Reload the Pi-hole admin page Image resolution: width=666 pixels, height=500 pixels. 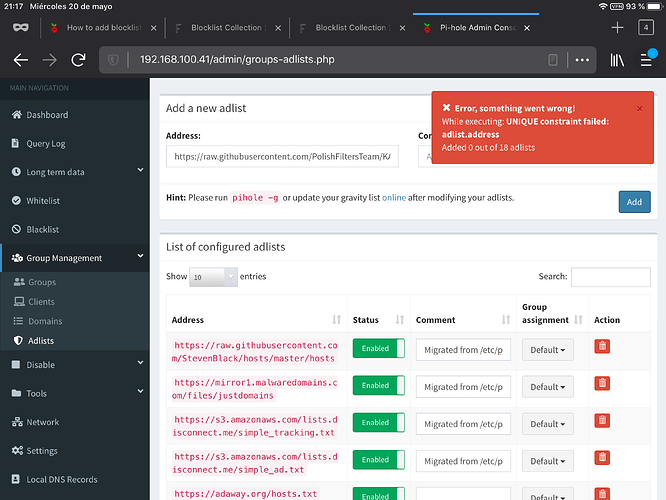[x=79, y=60]
